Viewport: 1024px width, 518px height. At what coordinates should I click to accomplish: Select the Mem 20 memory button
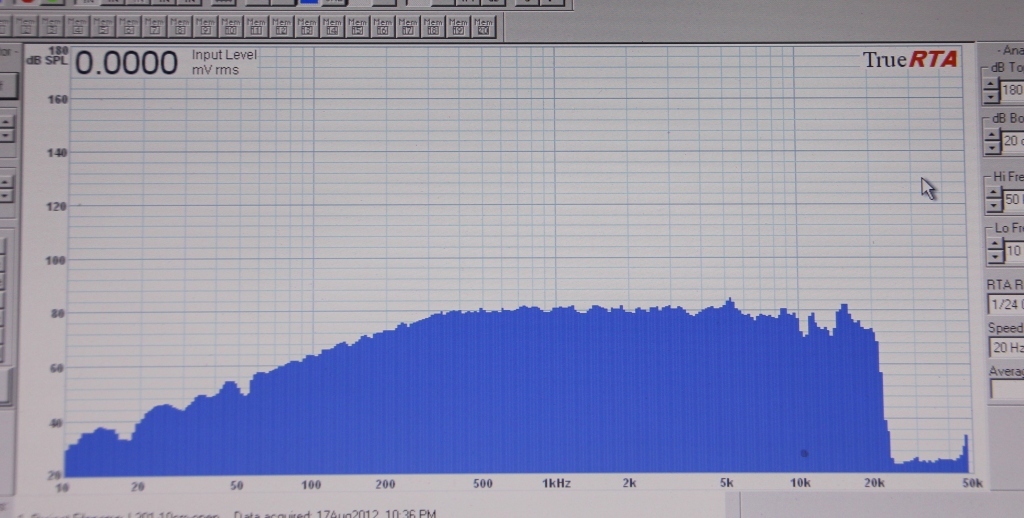click(484, 26)
